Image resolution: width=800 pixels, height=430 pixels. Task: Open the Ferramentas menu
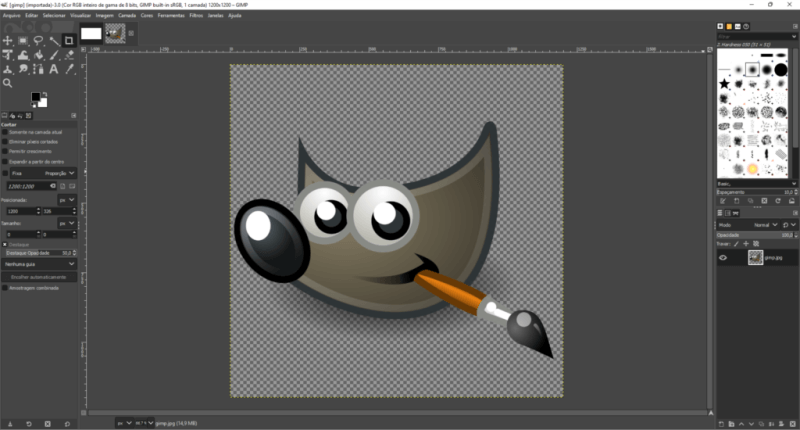click(x=171, y=16)
